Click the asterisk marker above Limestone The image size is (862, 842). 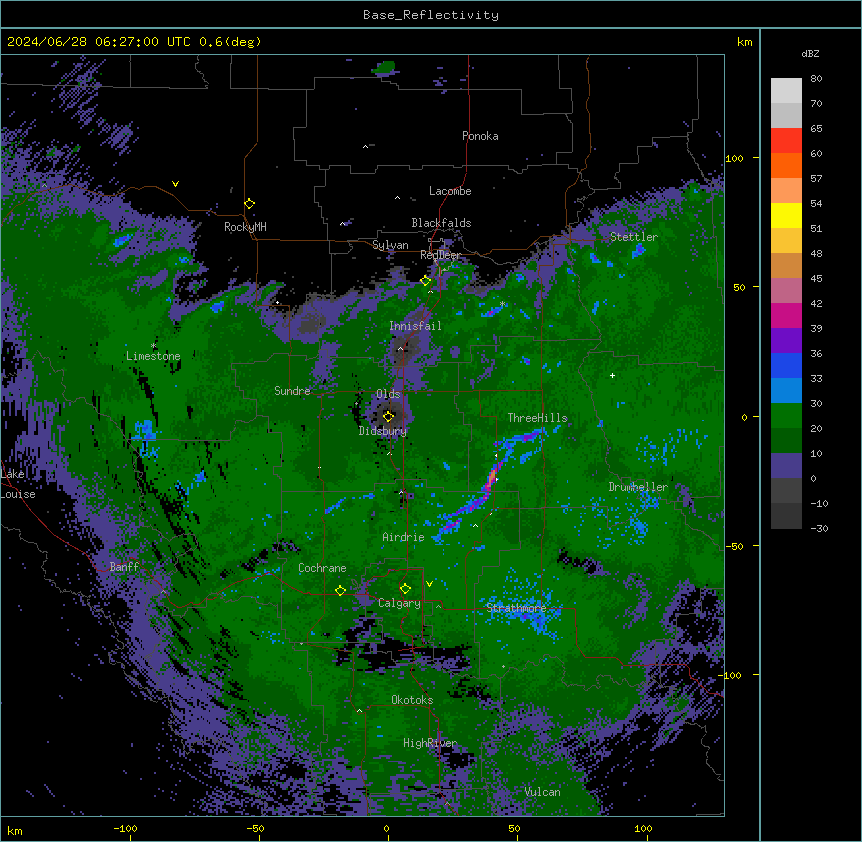tap(153, 346)
